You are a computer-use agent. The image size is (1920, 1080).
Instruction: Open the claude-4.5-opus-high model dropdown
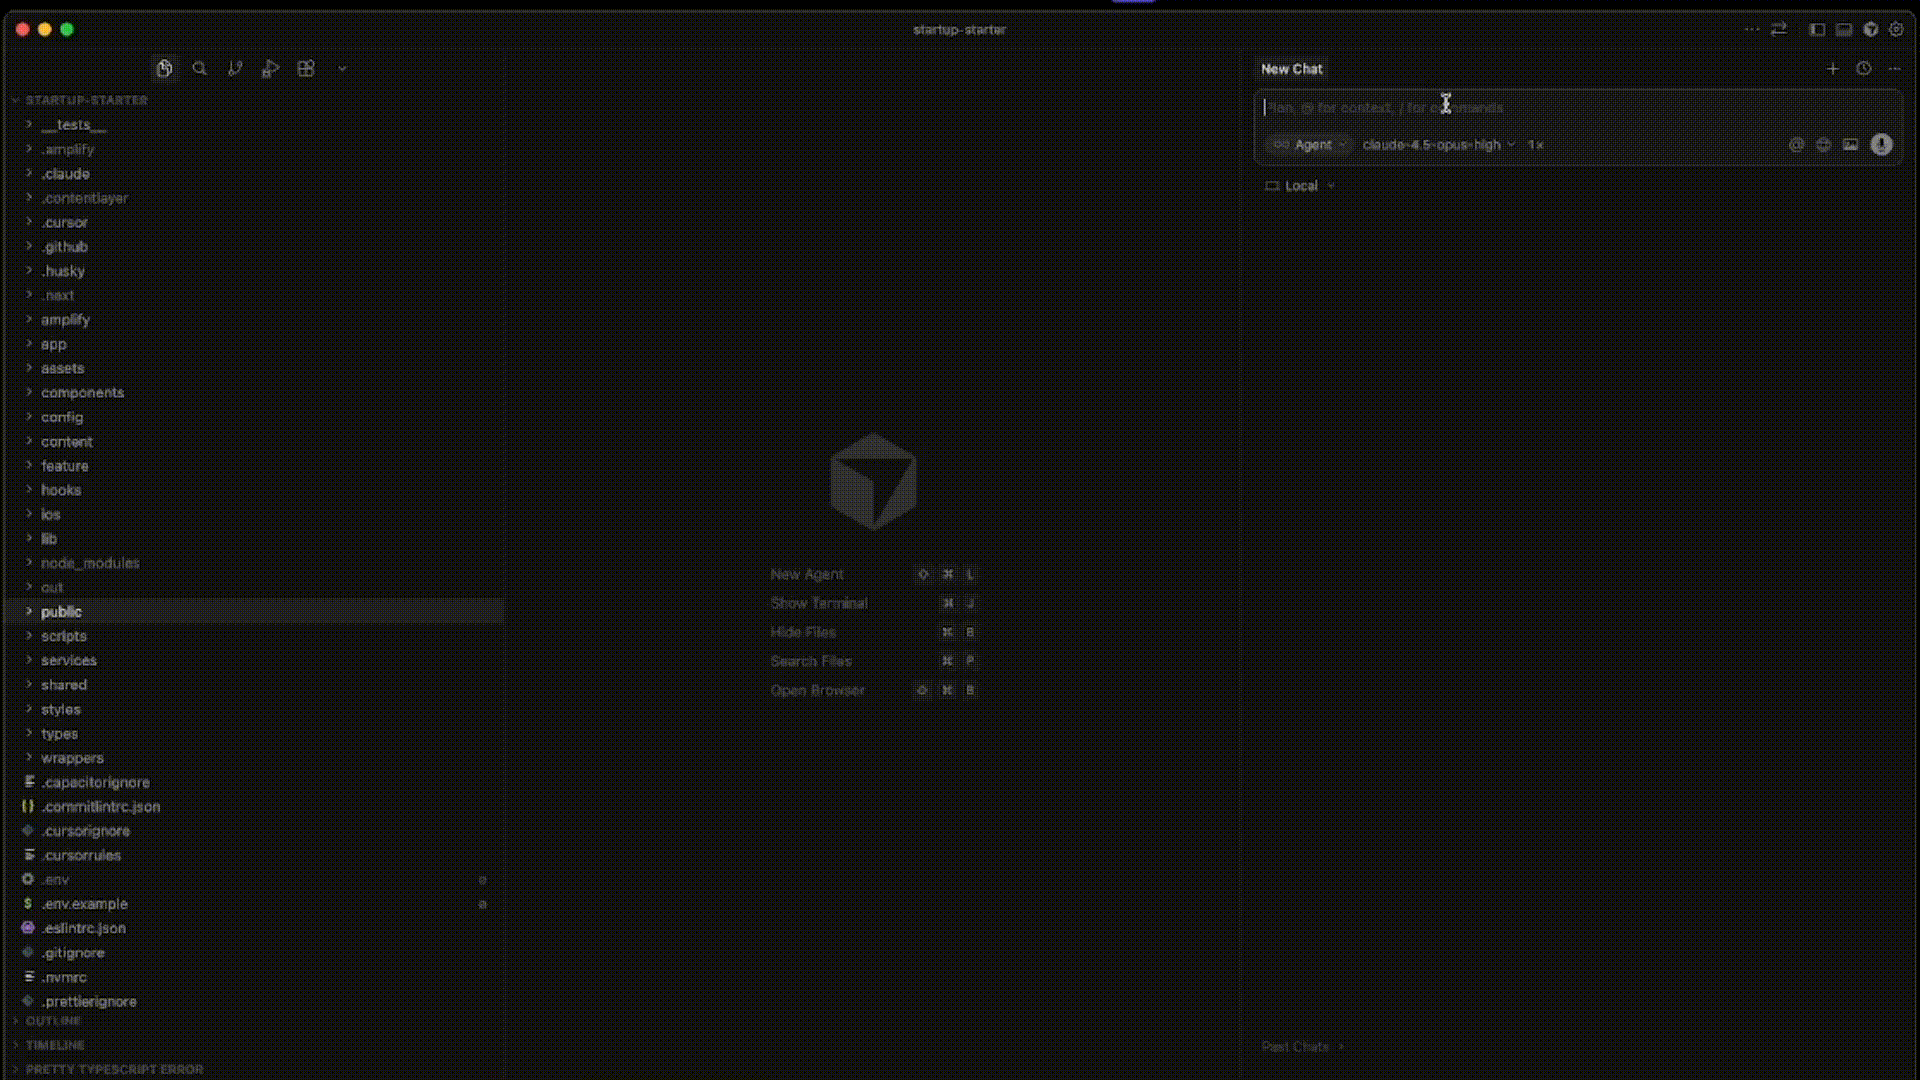[1437, 144]
